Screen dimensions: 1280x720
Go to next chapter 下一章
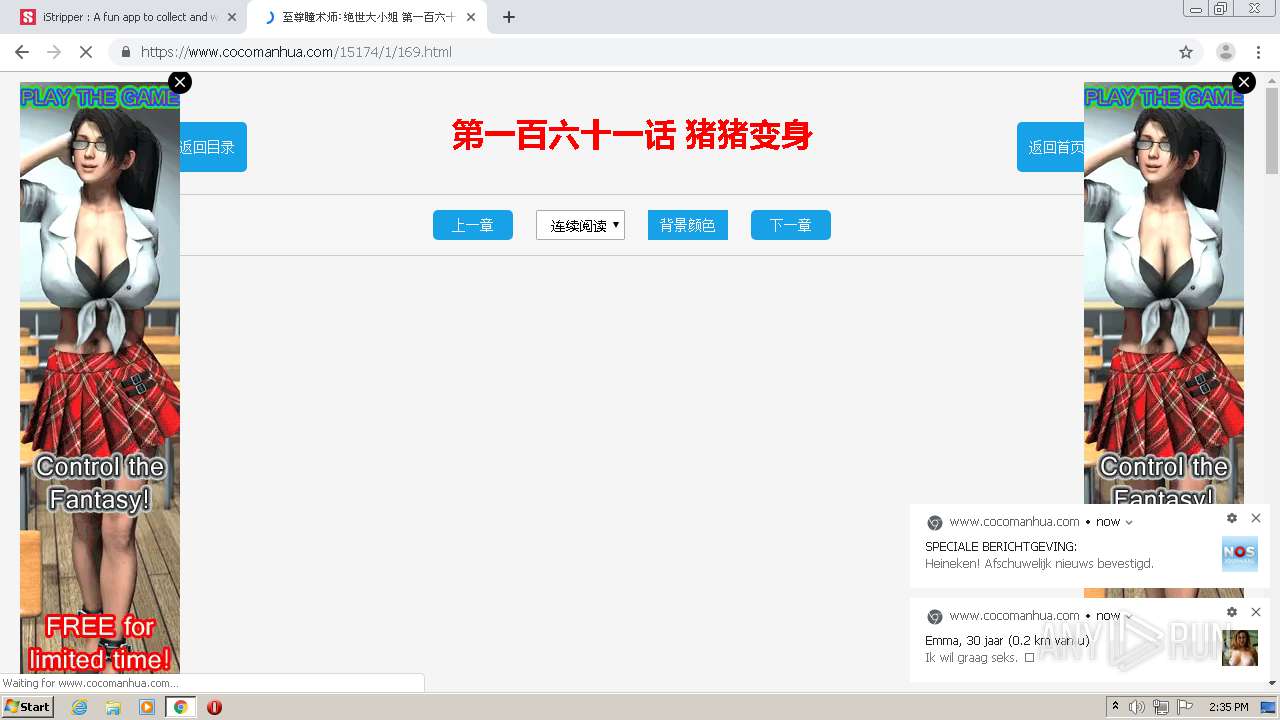(x=791, y=225)
